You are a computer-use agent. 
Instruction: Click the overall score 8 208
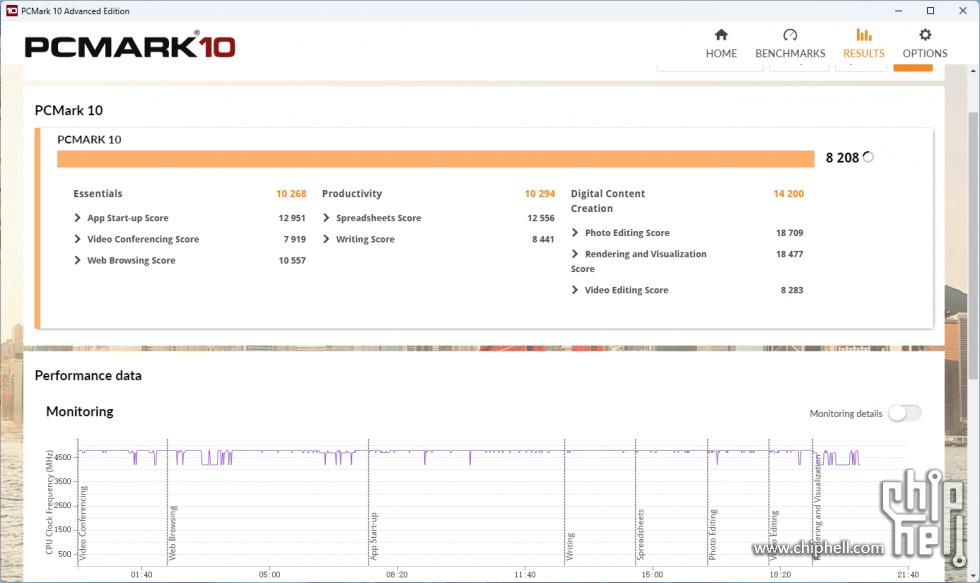coord(842,157)
